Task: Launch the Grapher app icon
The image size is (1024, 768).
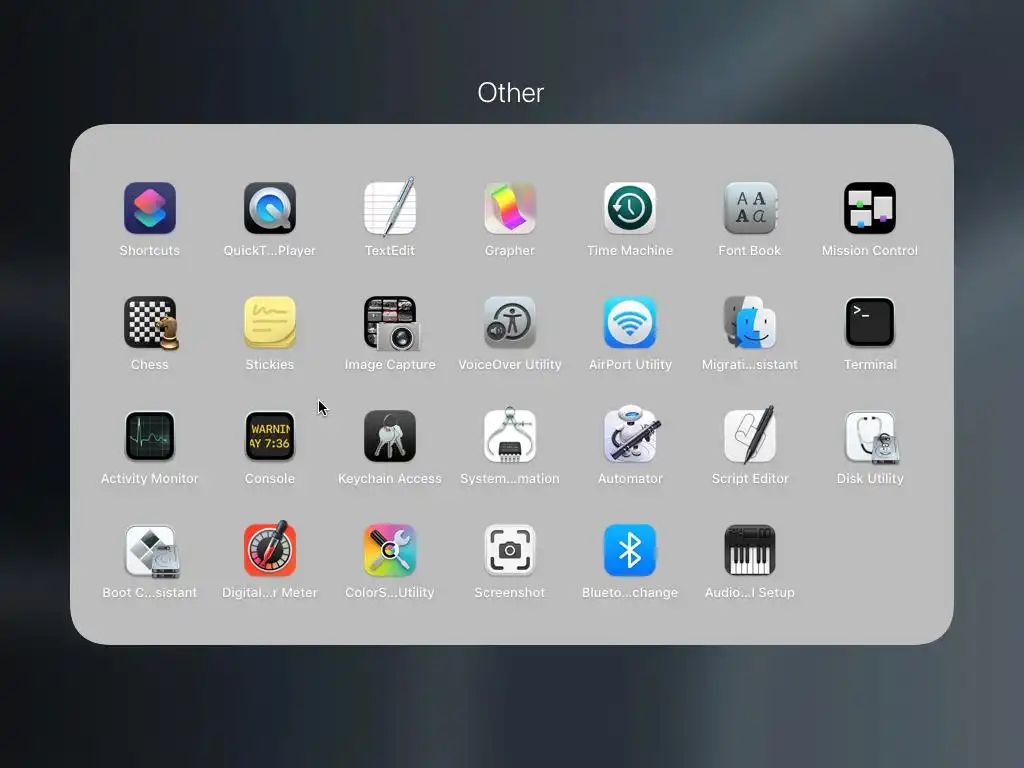Action: click(x=510, y=208)
